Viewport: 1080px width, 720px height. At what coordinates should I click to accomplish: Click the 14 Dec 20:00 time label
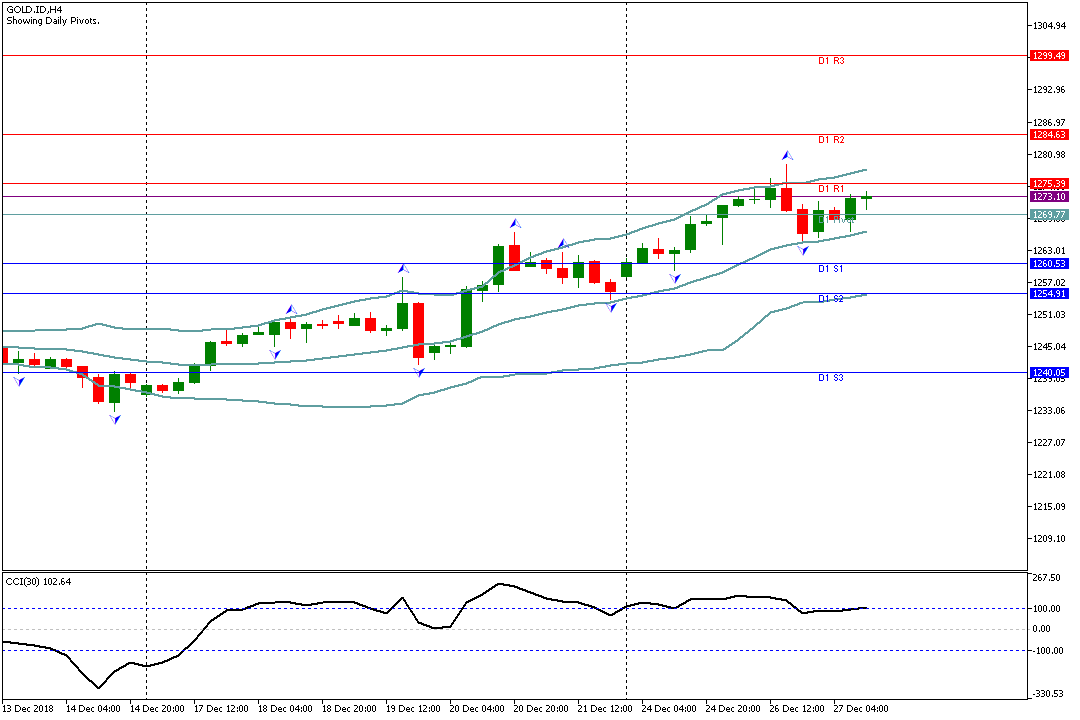pyautogui.click(x=157, y=709)
